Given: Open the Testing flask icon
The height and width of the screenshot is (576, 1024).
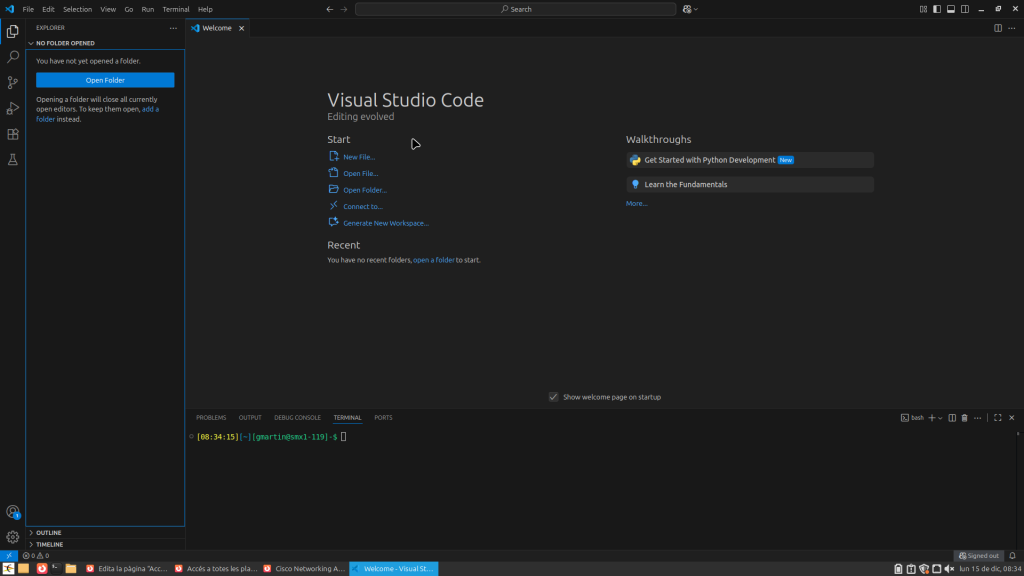Looking at the screenshot, I should tap(13, 160).
